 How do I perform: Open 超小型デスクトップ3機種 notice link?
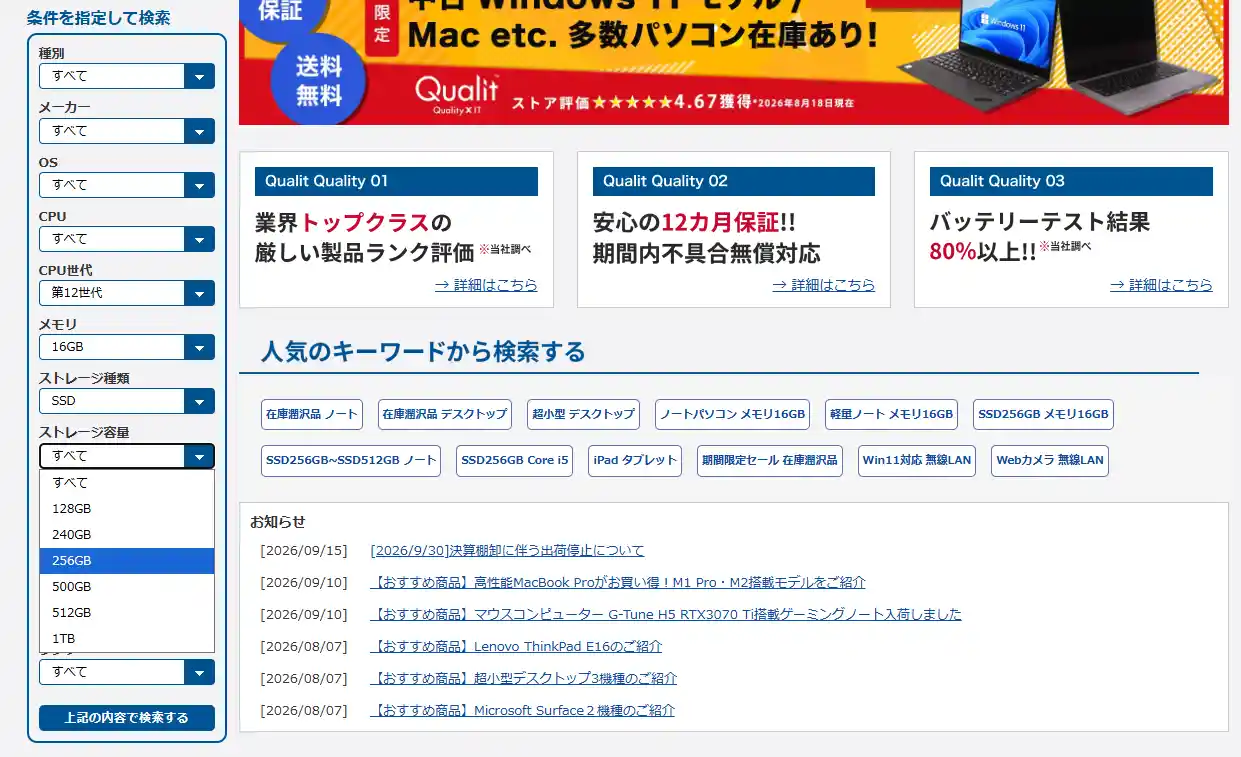(x=523, y=679)
